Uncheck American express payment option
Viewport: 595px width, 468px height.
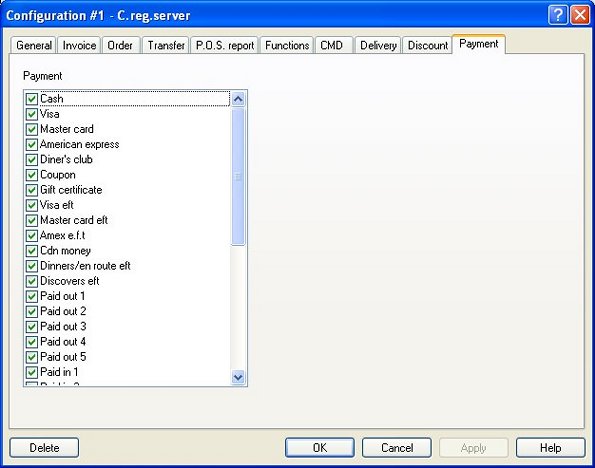coord(31,145)
